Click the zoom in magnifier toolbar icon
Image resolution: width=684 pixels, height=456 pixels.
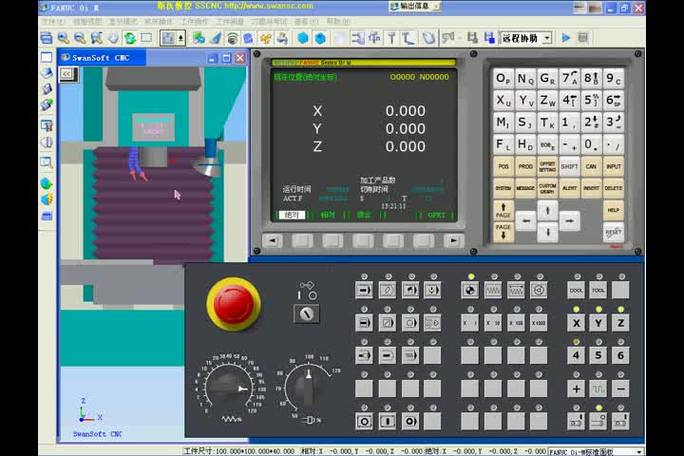(63, 38)
